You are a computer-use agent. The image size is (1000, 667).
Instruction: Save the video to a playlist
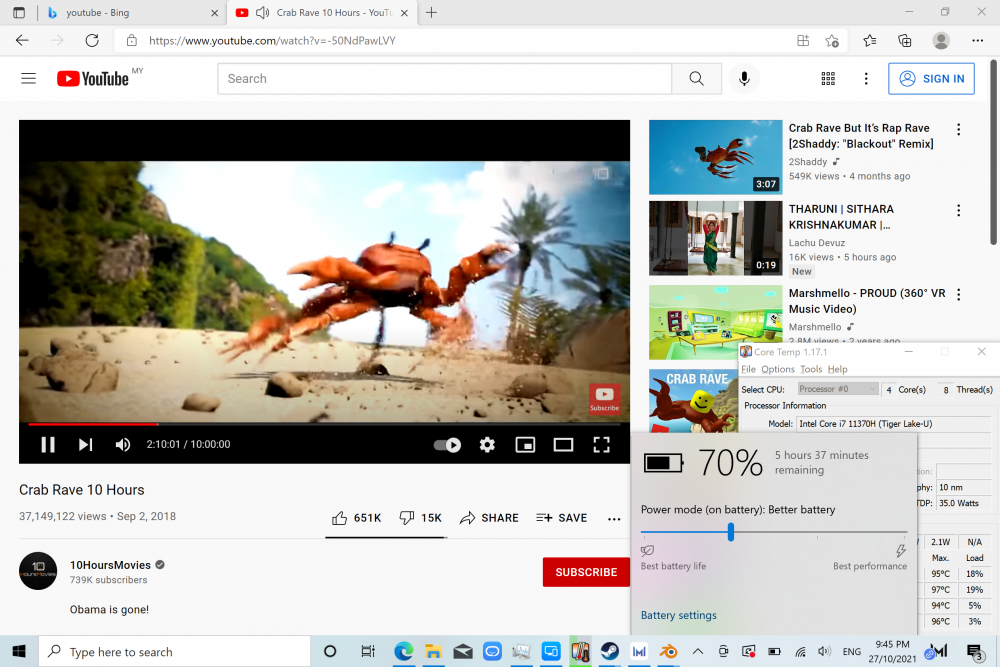point(562,518)
